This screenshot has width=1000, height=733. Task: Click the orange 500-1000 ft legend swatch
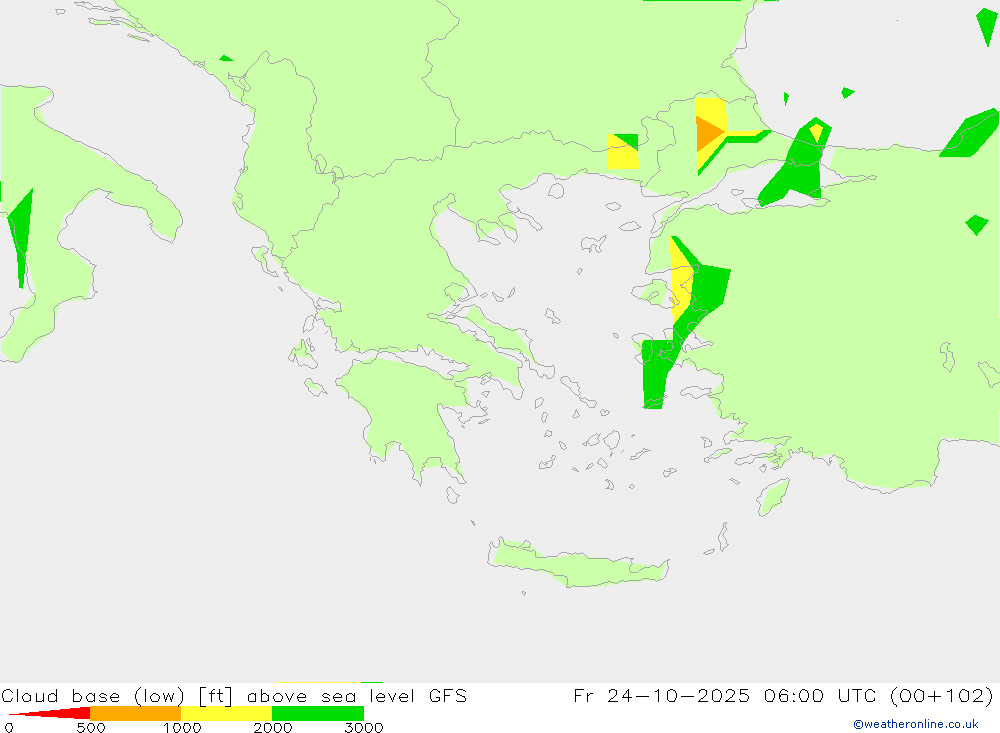135,713
